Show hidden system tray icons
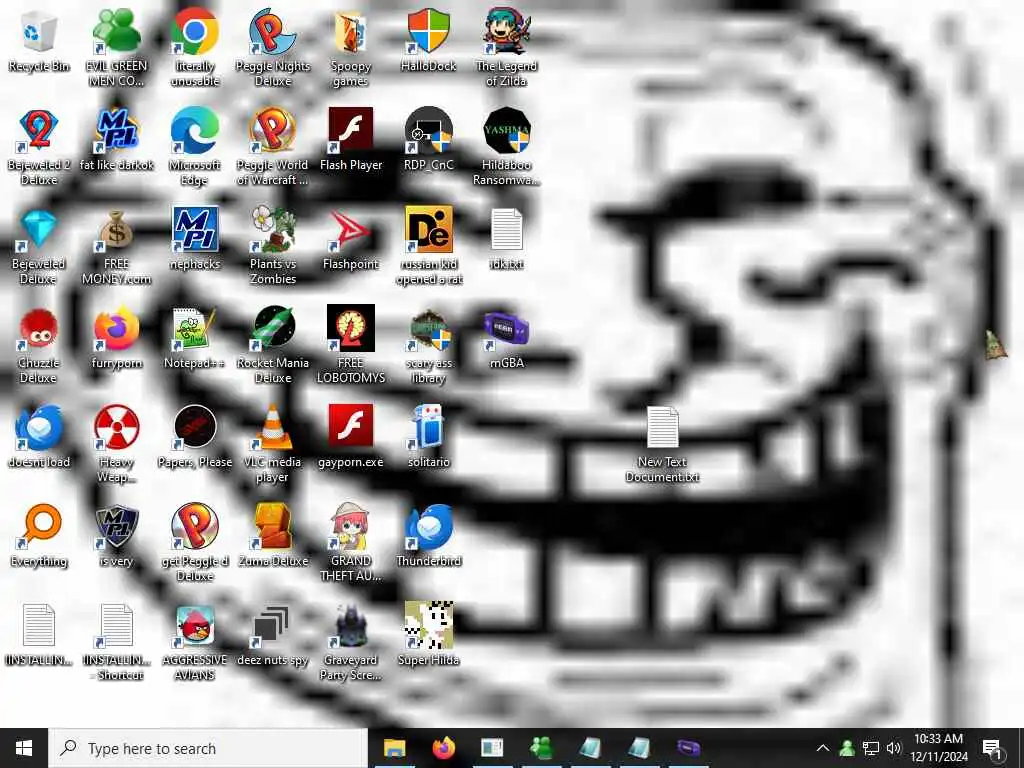The height and width of the screenshot is (768, 1024). pos(823,748)
